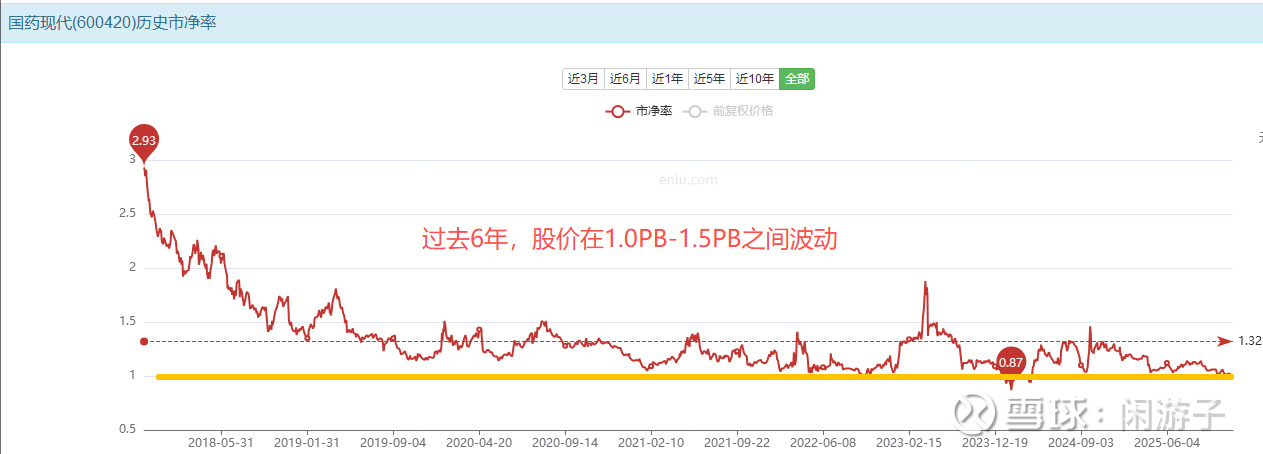Click x-axis date label 2023-02-15

tap(909, 441)
